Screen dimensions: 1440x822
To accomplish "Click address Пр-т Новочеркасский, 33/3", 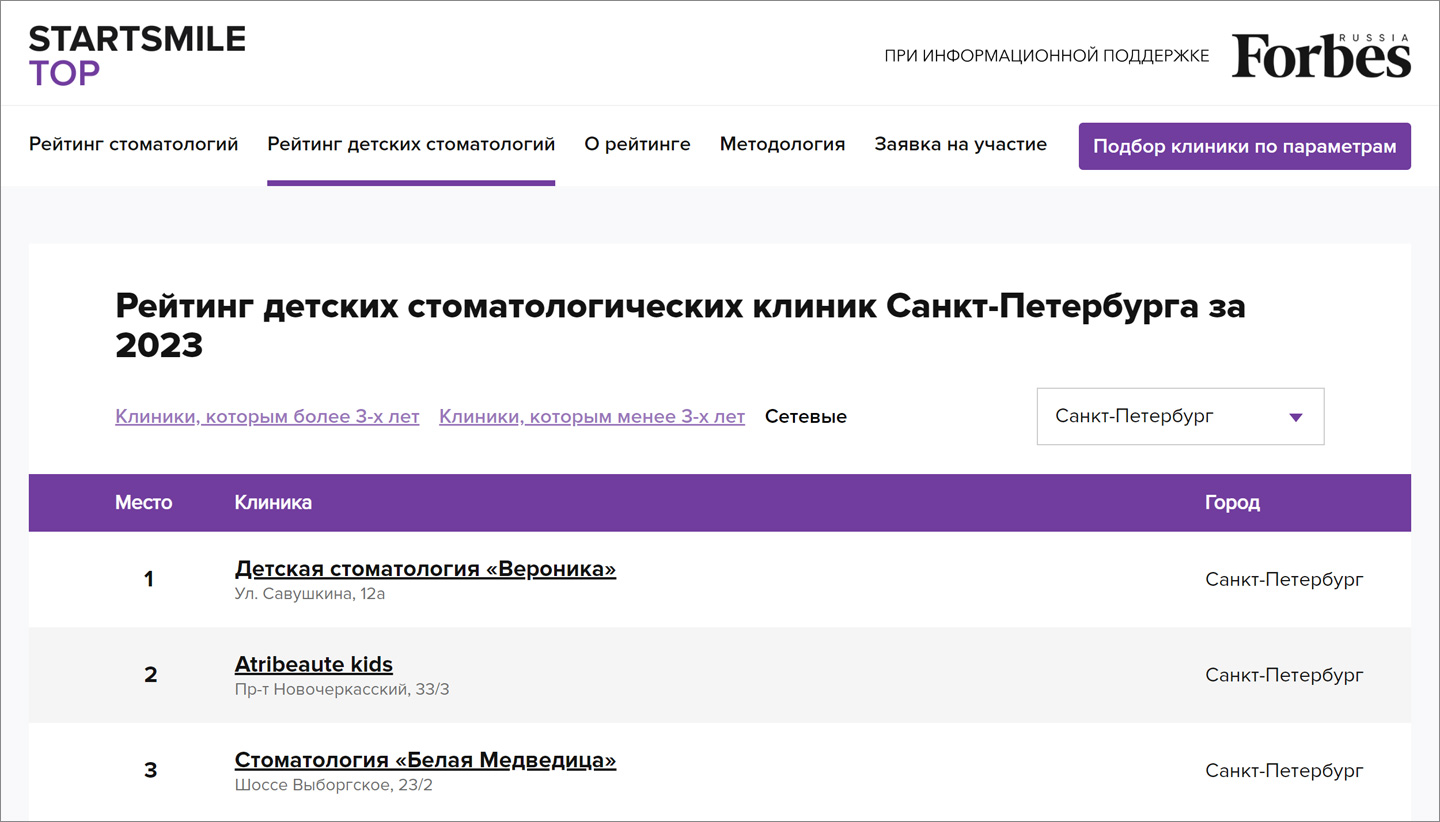I will [x=342, y=689].
